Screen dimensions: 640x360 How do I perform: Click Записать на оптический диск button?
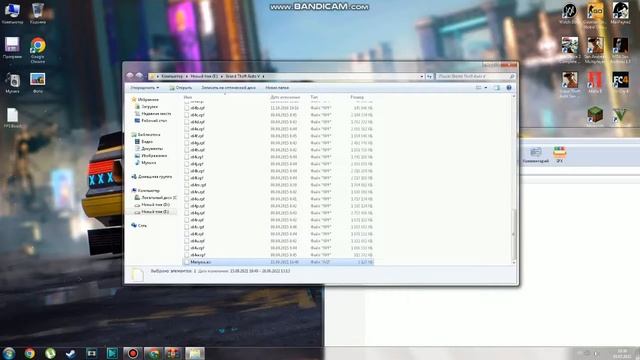point(229,88)
